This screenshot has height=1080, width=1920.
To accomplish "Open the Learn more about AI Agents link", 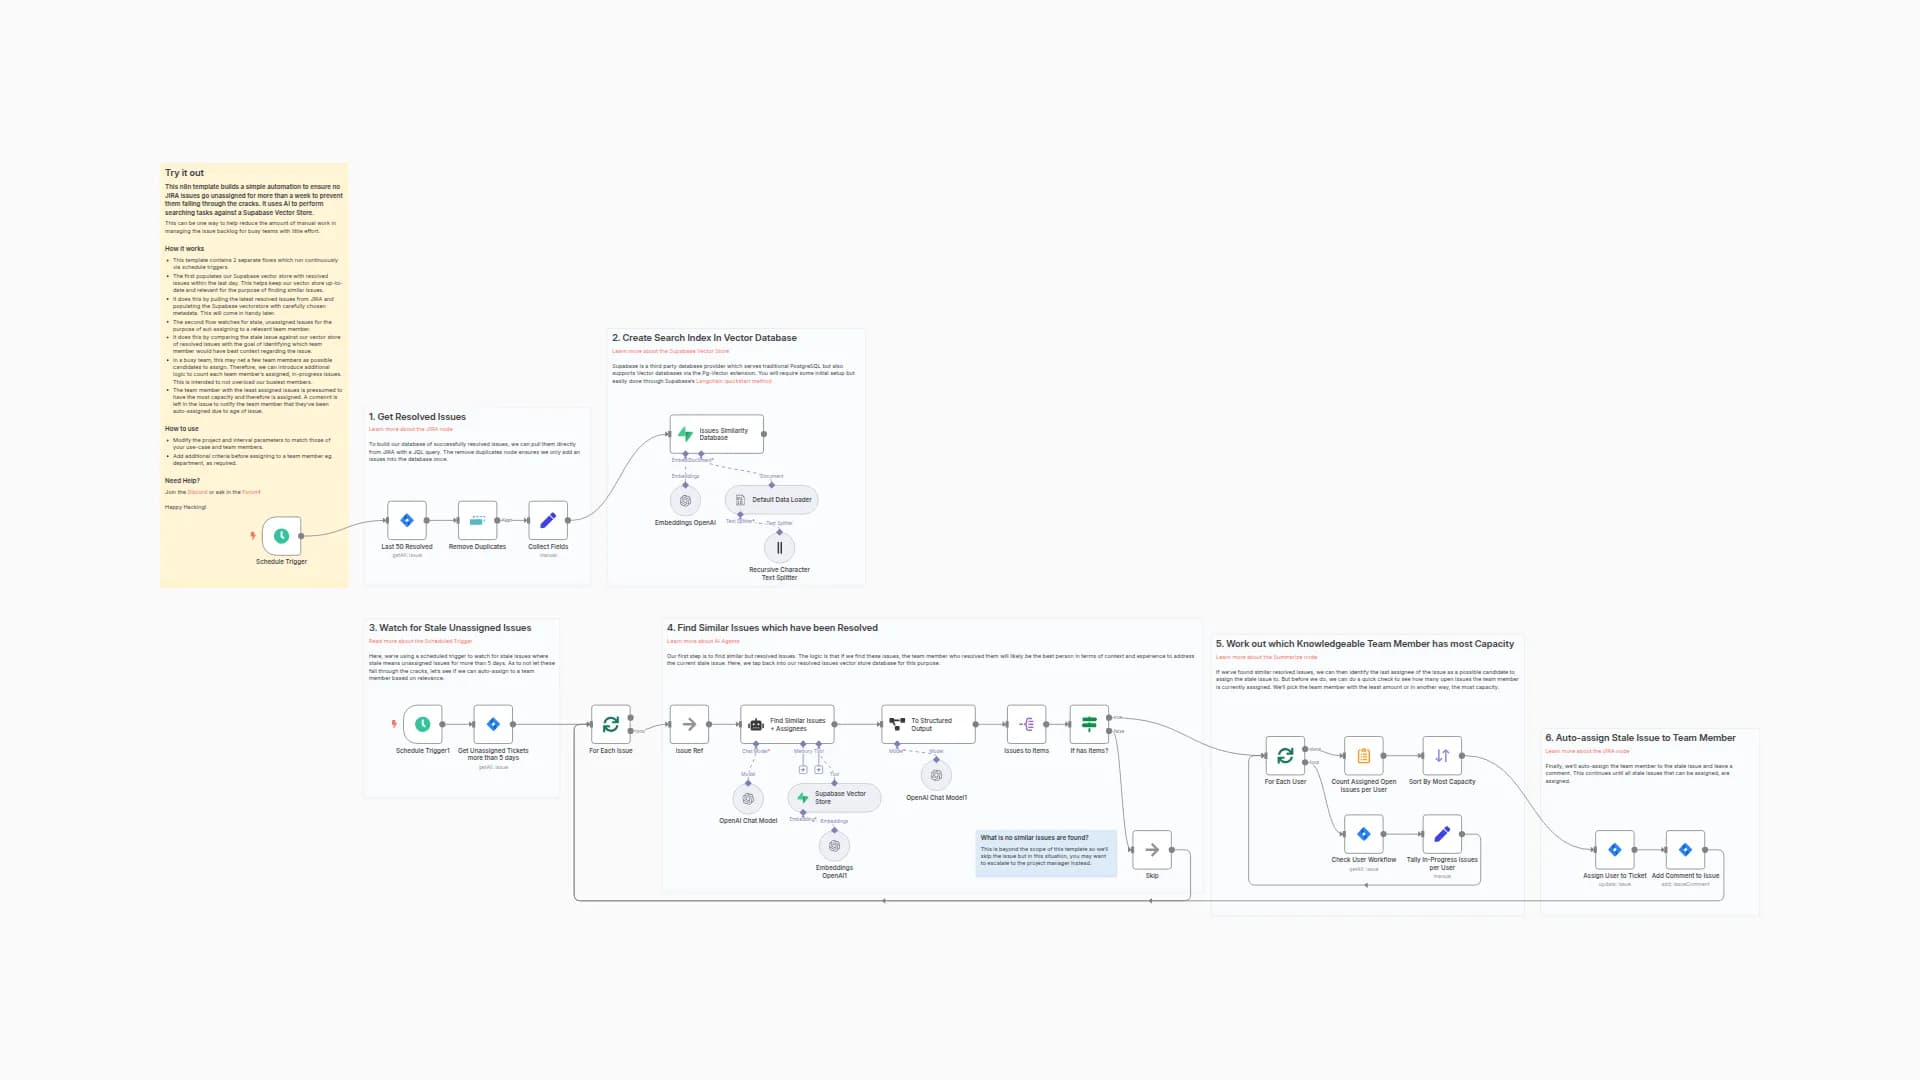I will 703,641.
